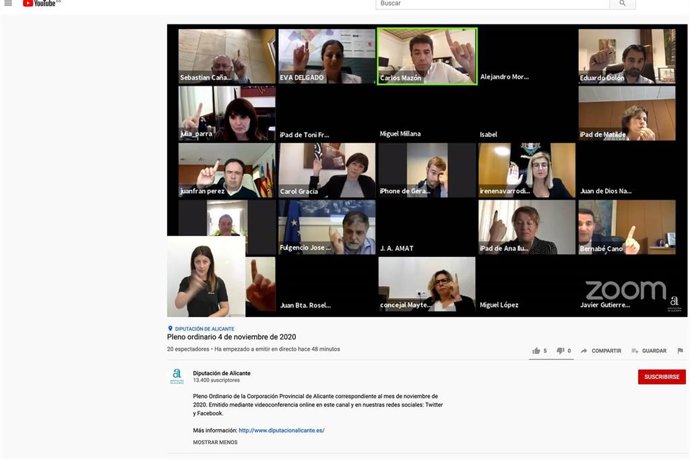Click the YouTube logo

(41, 4)
